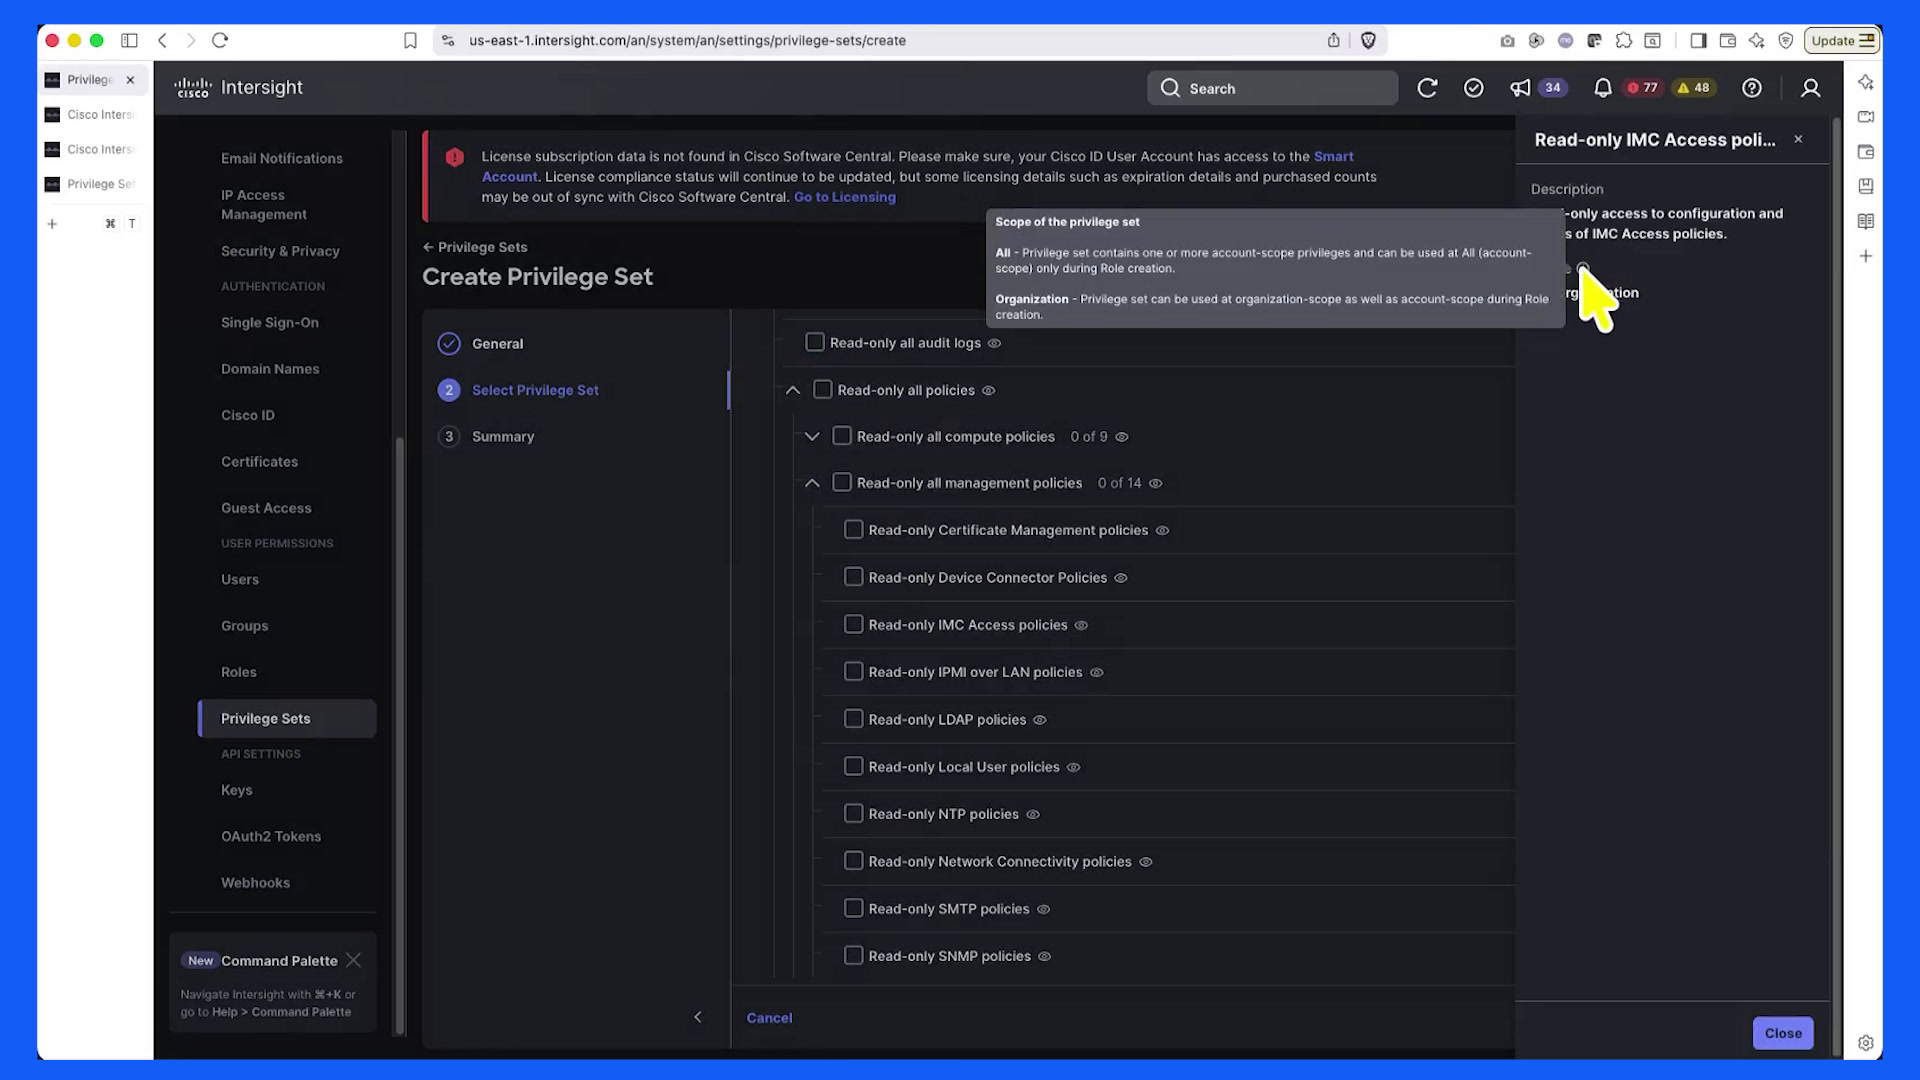The width and height of the screenshot is (1920, 1080).
Task: Show warning alarms badge 48
Action: pos(1693,88)
